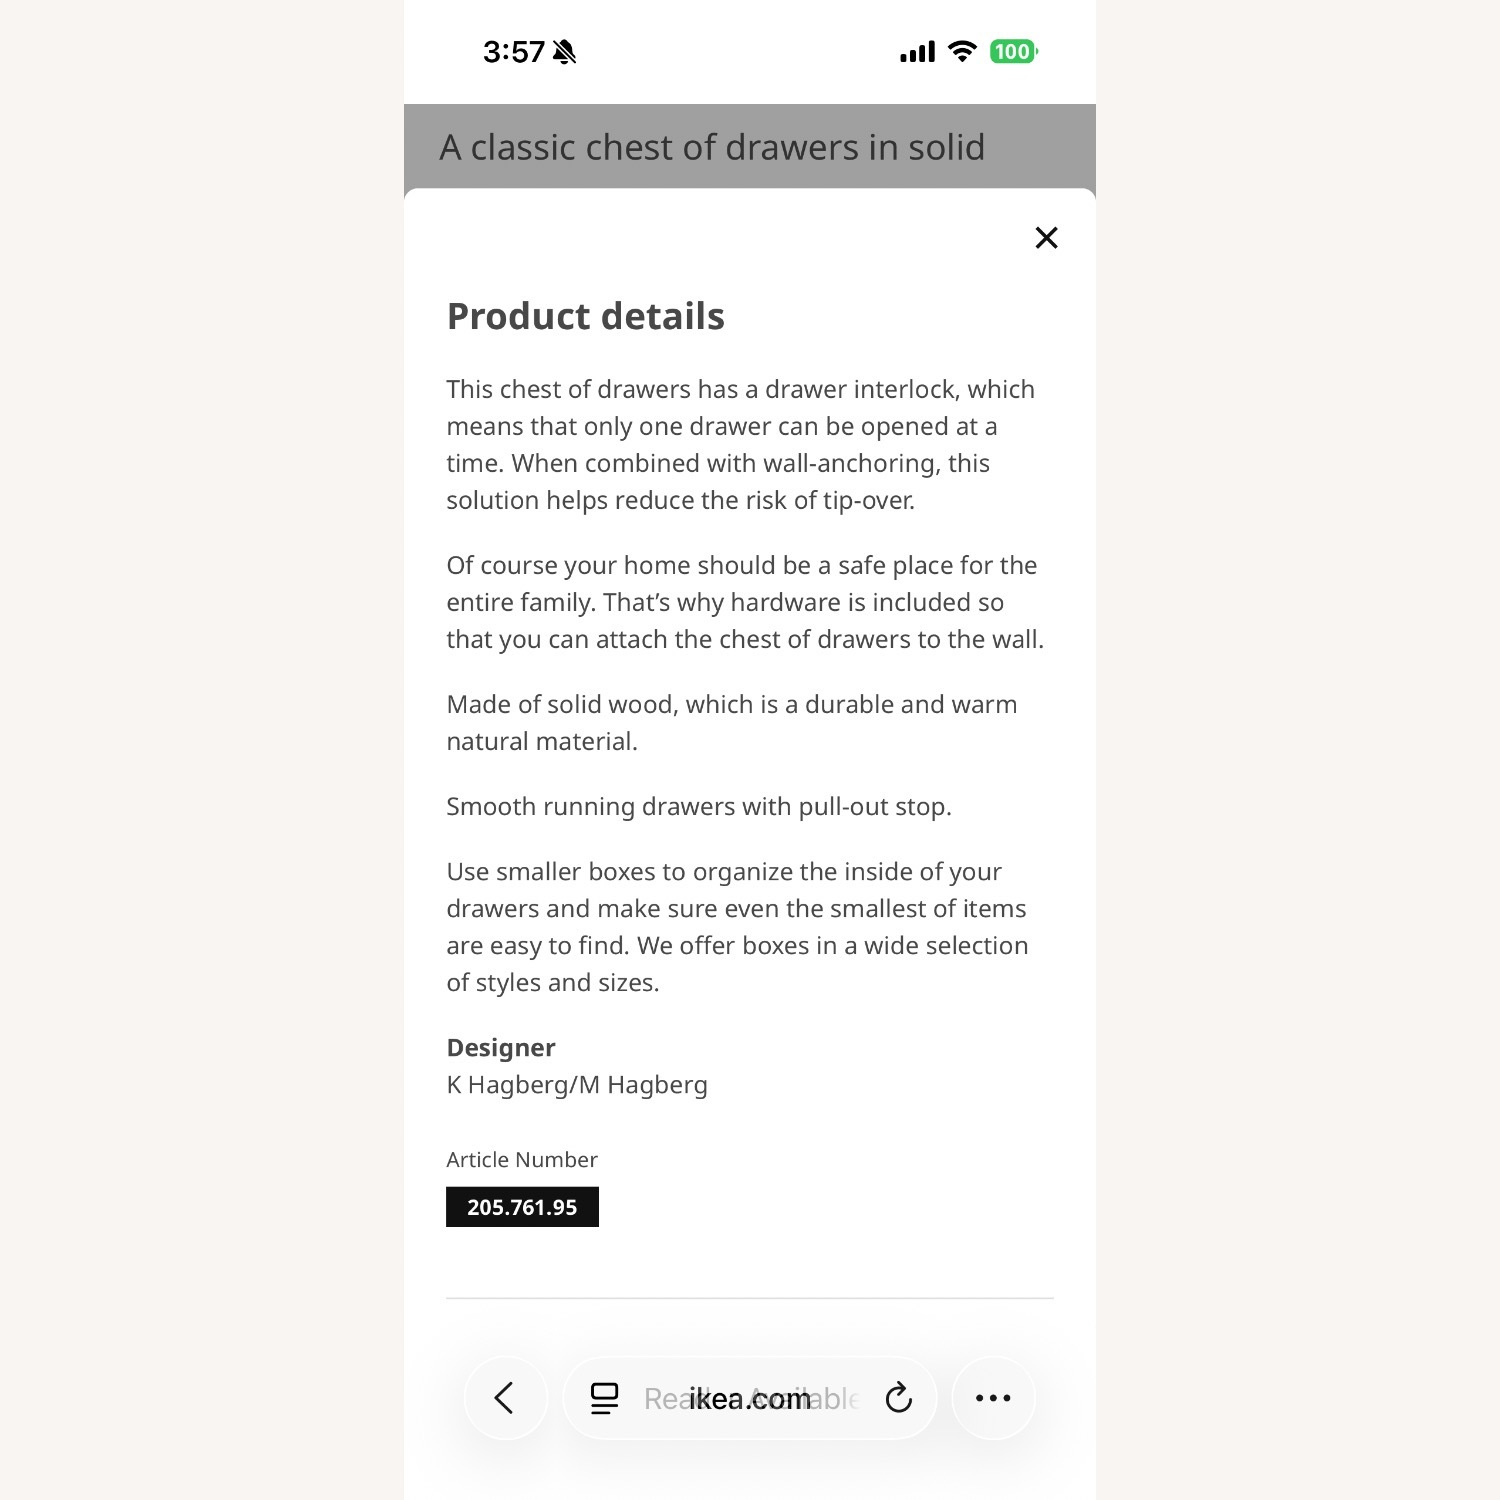Copy the article number 205.761.95 badge
The height and width of the screenshot is (1500, 1500).
point(522,1207)
